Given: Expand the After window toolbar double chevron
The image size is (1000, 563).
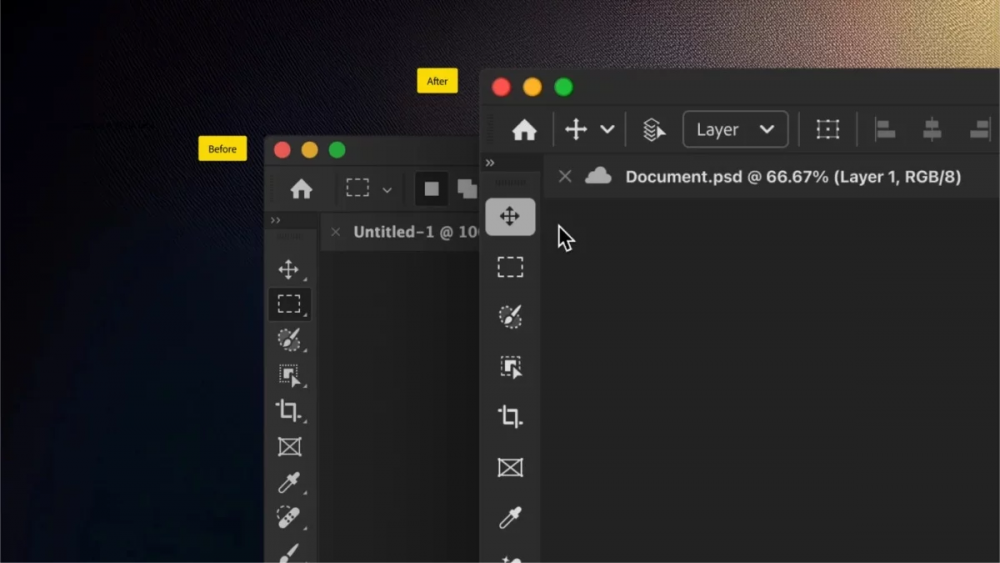Looking at the screenshot, I should [490, 163].
